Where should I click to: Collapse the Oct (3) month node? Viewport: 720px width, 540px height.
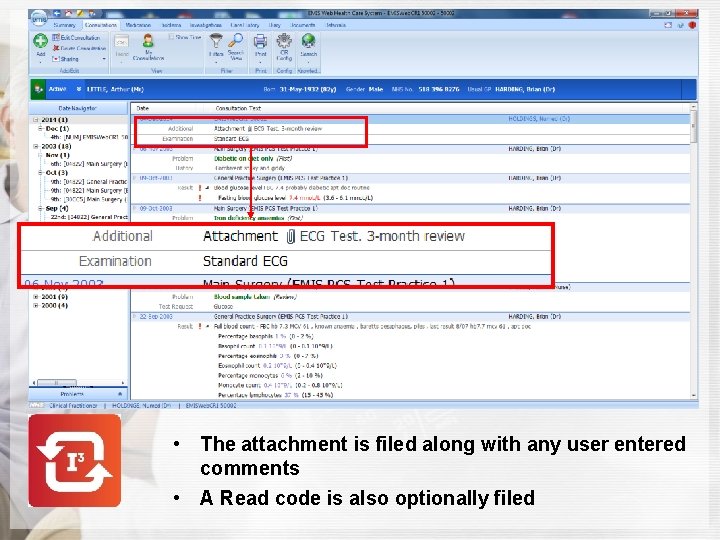click(x=41, y=173)
